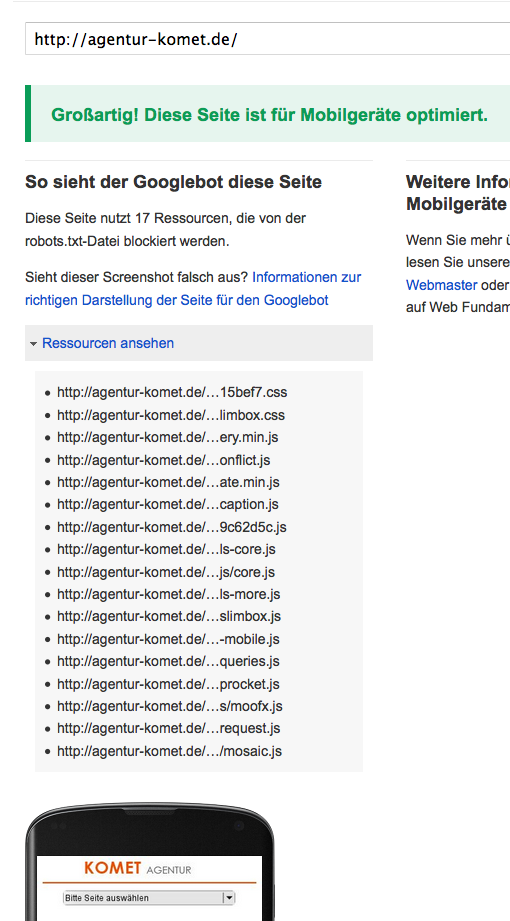Select the limbox.css resource entry
This screenshot has height=921, width=510.
pyautogui.click(x=171, y=415)
